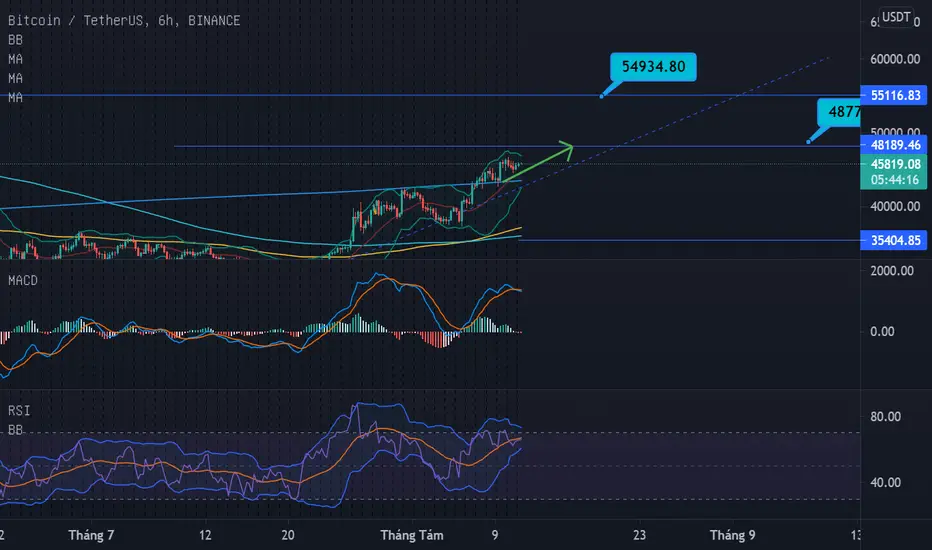Click the 12 date label on the time axis
This screenshot has height=550, width=932.
pyautogui.click(x=205, y=535)
